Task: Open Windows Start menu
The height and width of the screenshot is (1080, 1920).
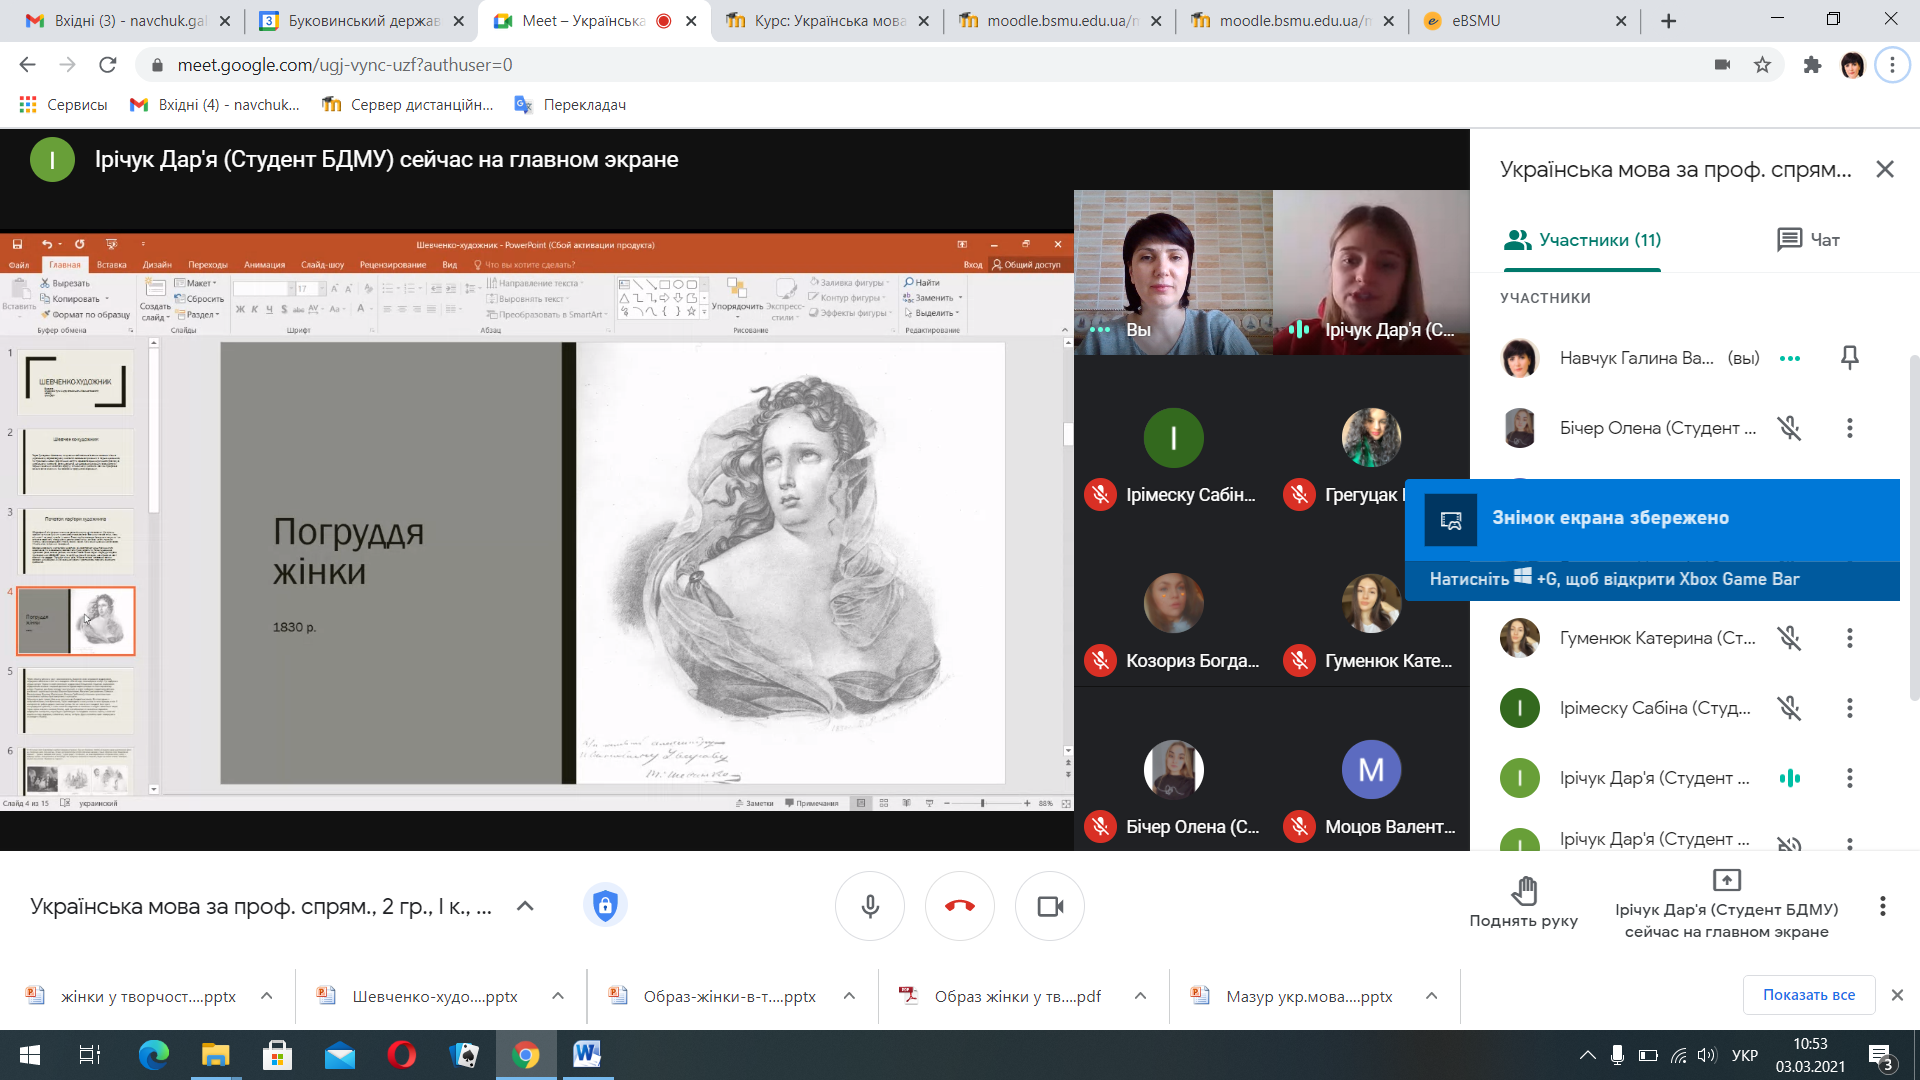Action: click(x=29, y=1055)
